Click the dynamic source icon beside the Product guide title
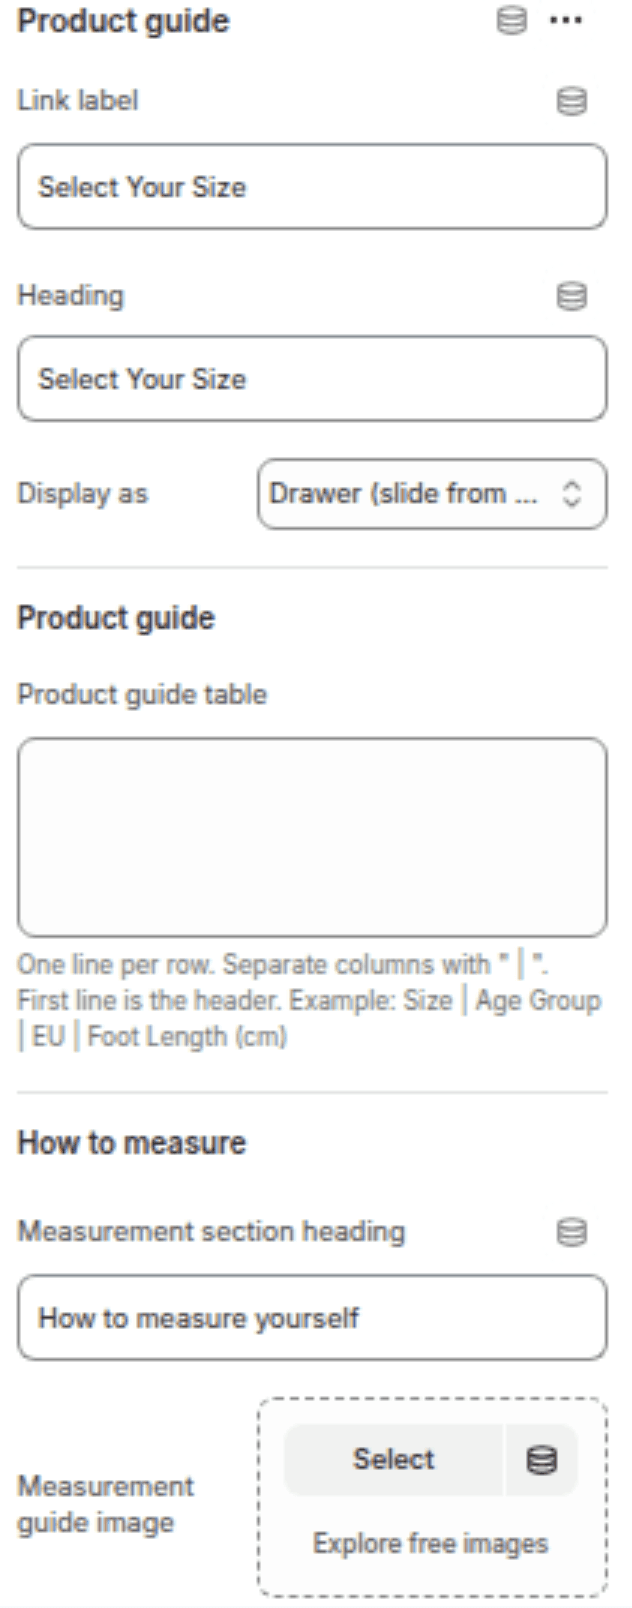This screenshot has width=632, height=1608. (511, 21)
